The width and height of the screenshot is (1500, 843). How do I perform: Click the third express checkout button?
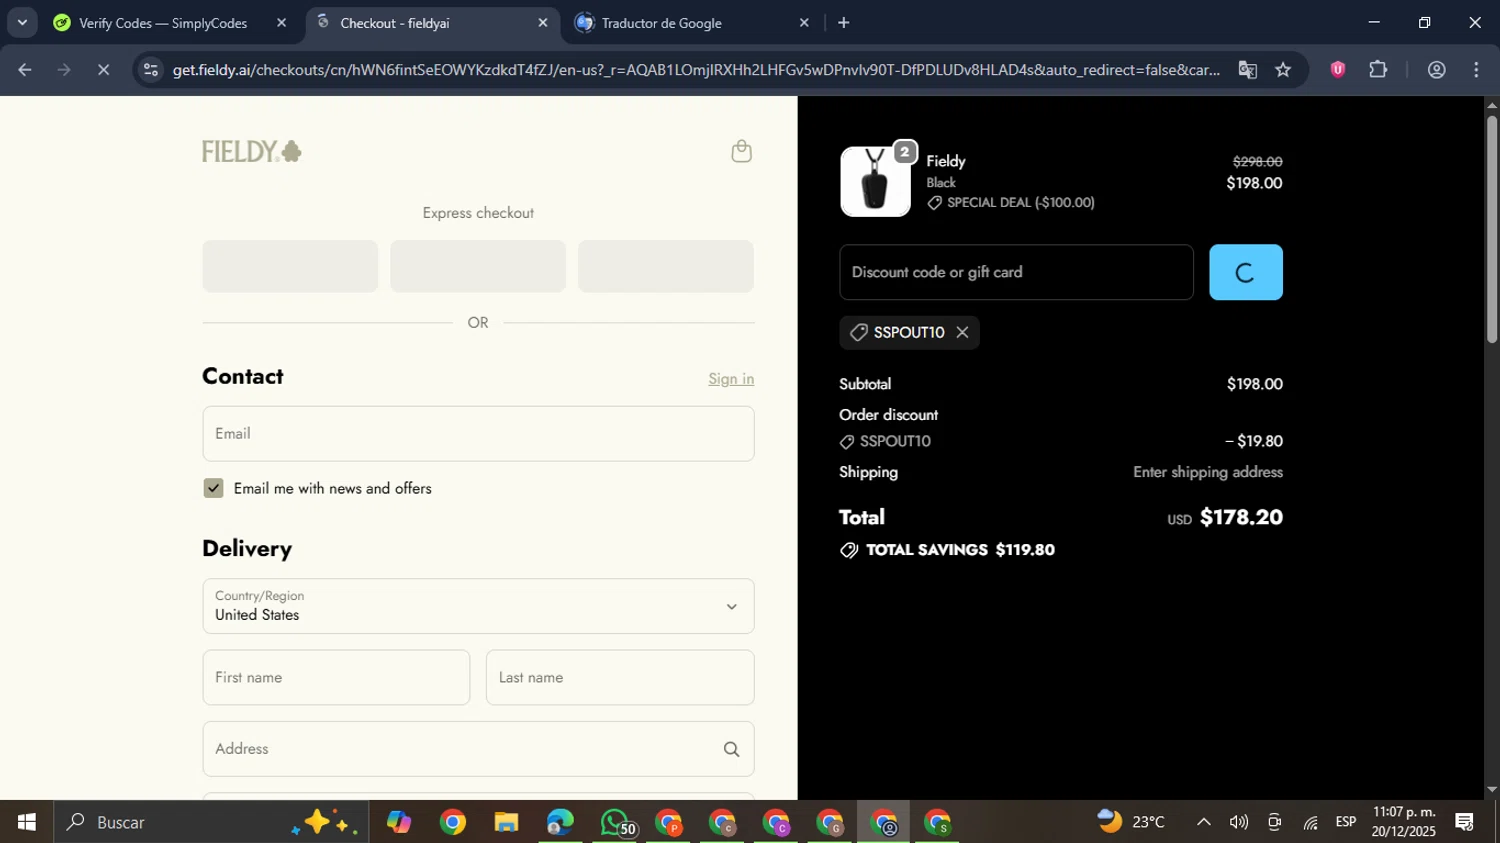(x=666, y=266)
